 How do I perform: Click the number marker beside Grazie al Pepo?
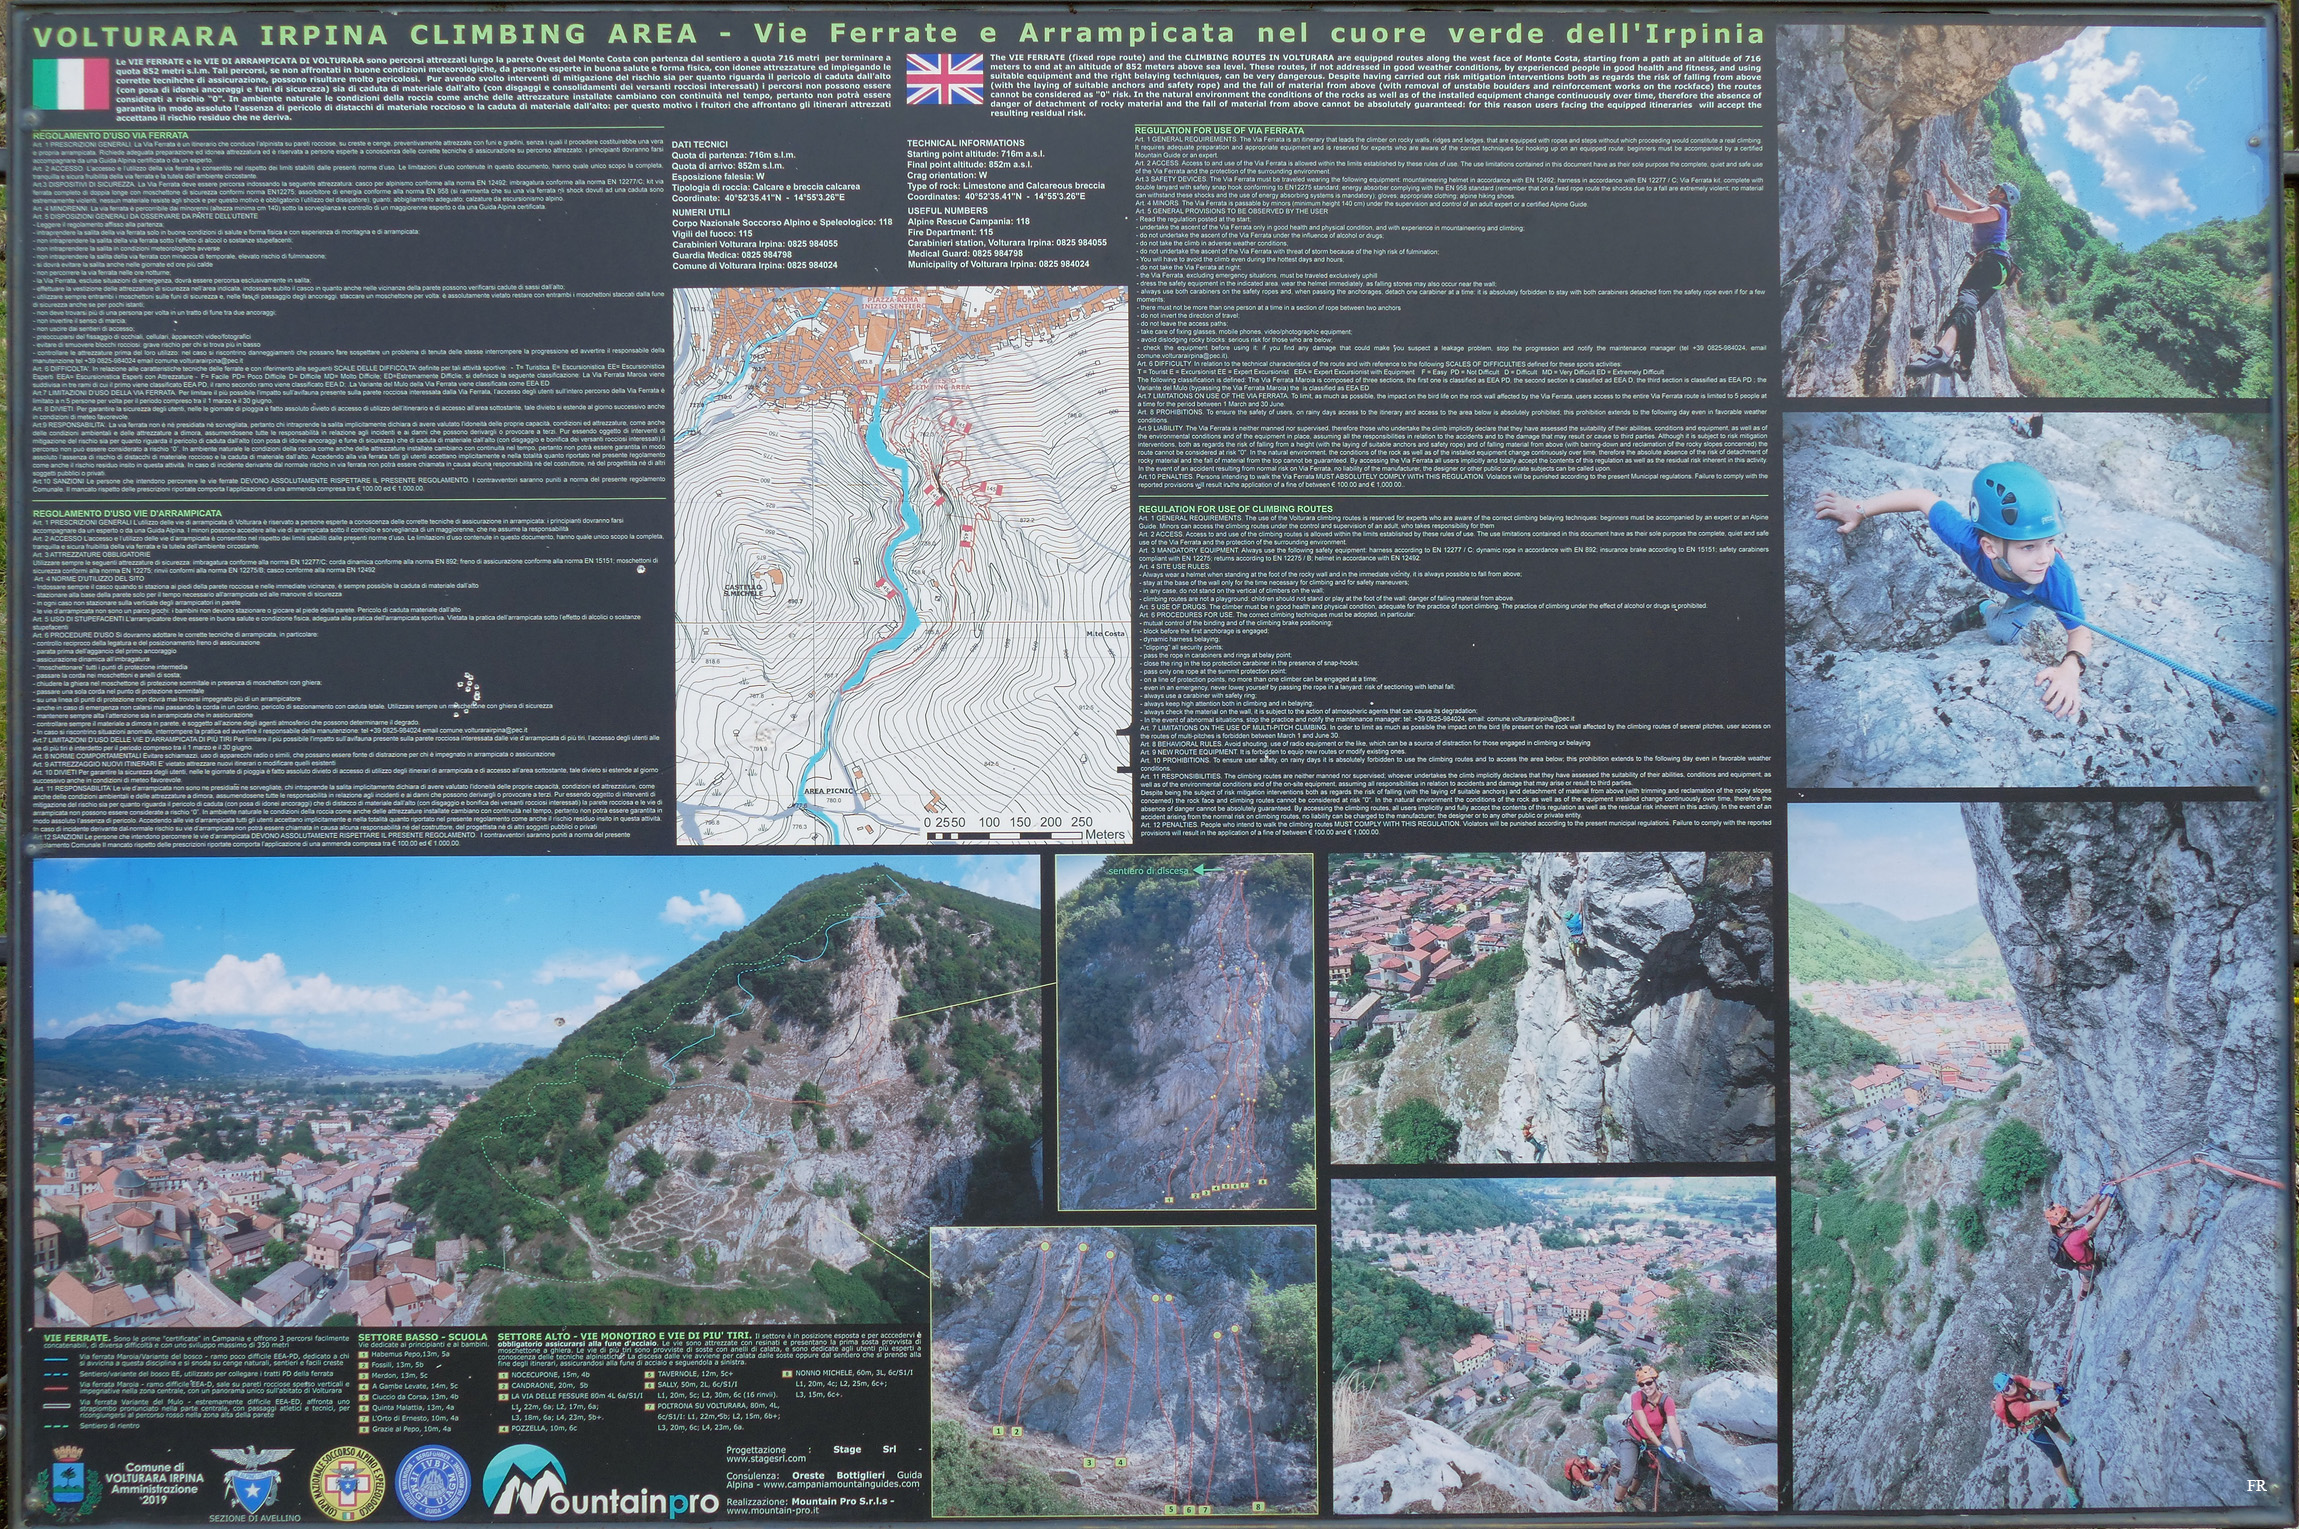[364, 1429]
